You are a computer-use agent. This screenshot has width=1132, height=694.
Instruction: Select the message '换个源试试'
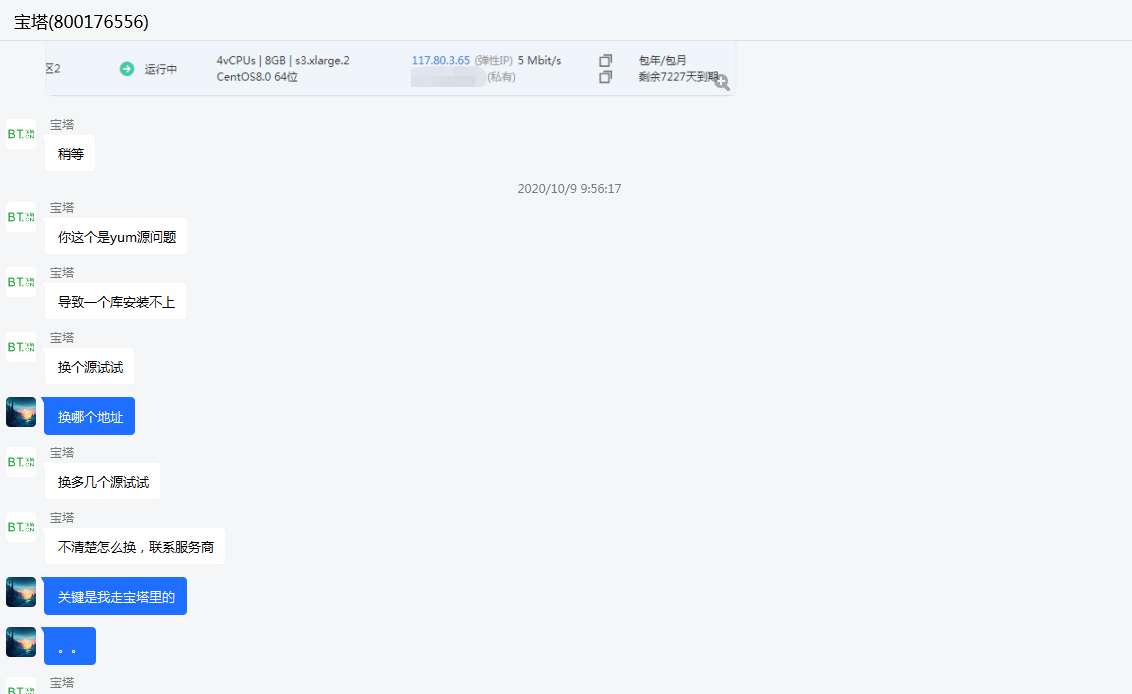[x=90, y=366]
